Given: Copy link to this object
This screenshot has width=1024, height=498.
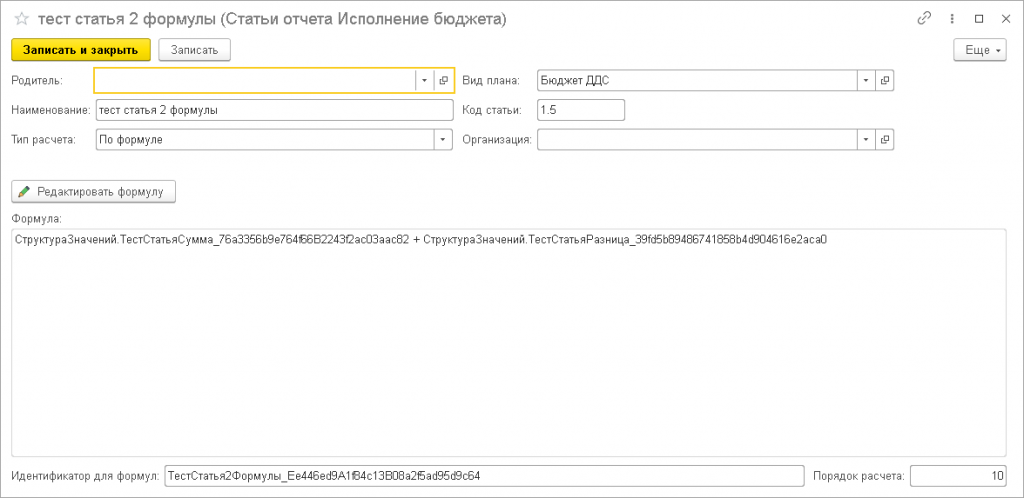Looking at the screenshot, I should [x=924, y=19].
